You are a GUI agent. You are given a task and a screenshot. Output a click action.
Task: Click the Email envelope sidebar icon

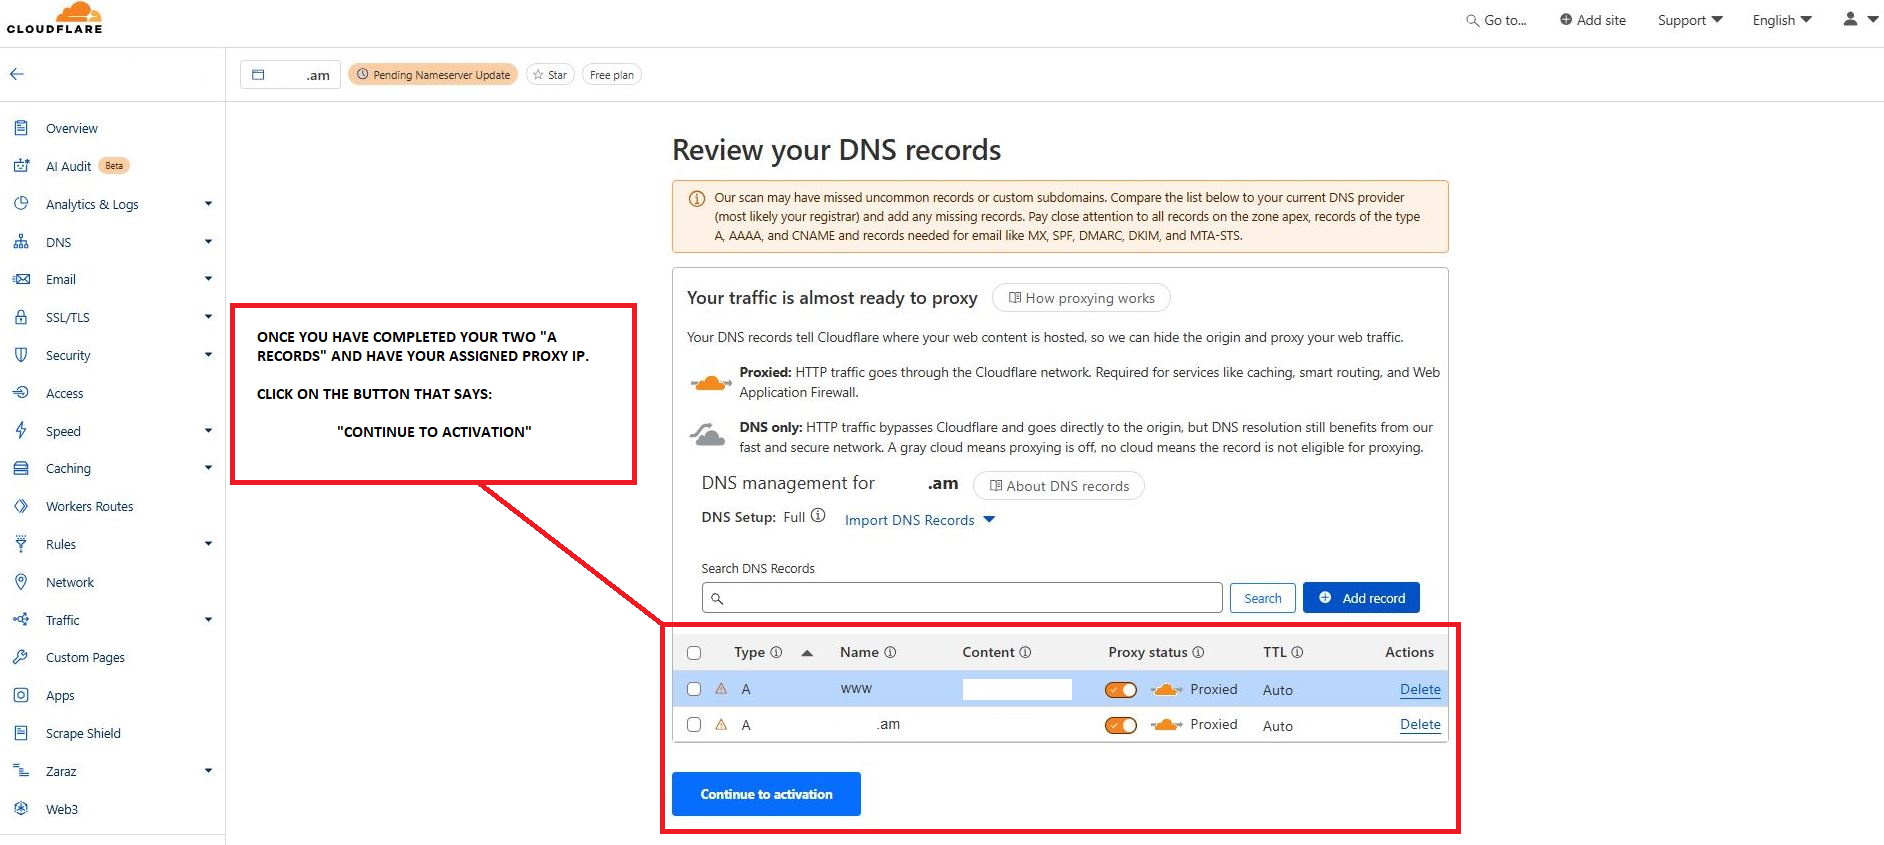[21, 279]
